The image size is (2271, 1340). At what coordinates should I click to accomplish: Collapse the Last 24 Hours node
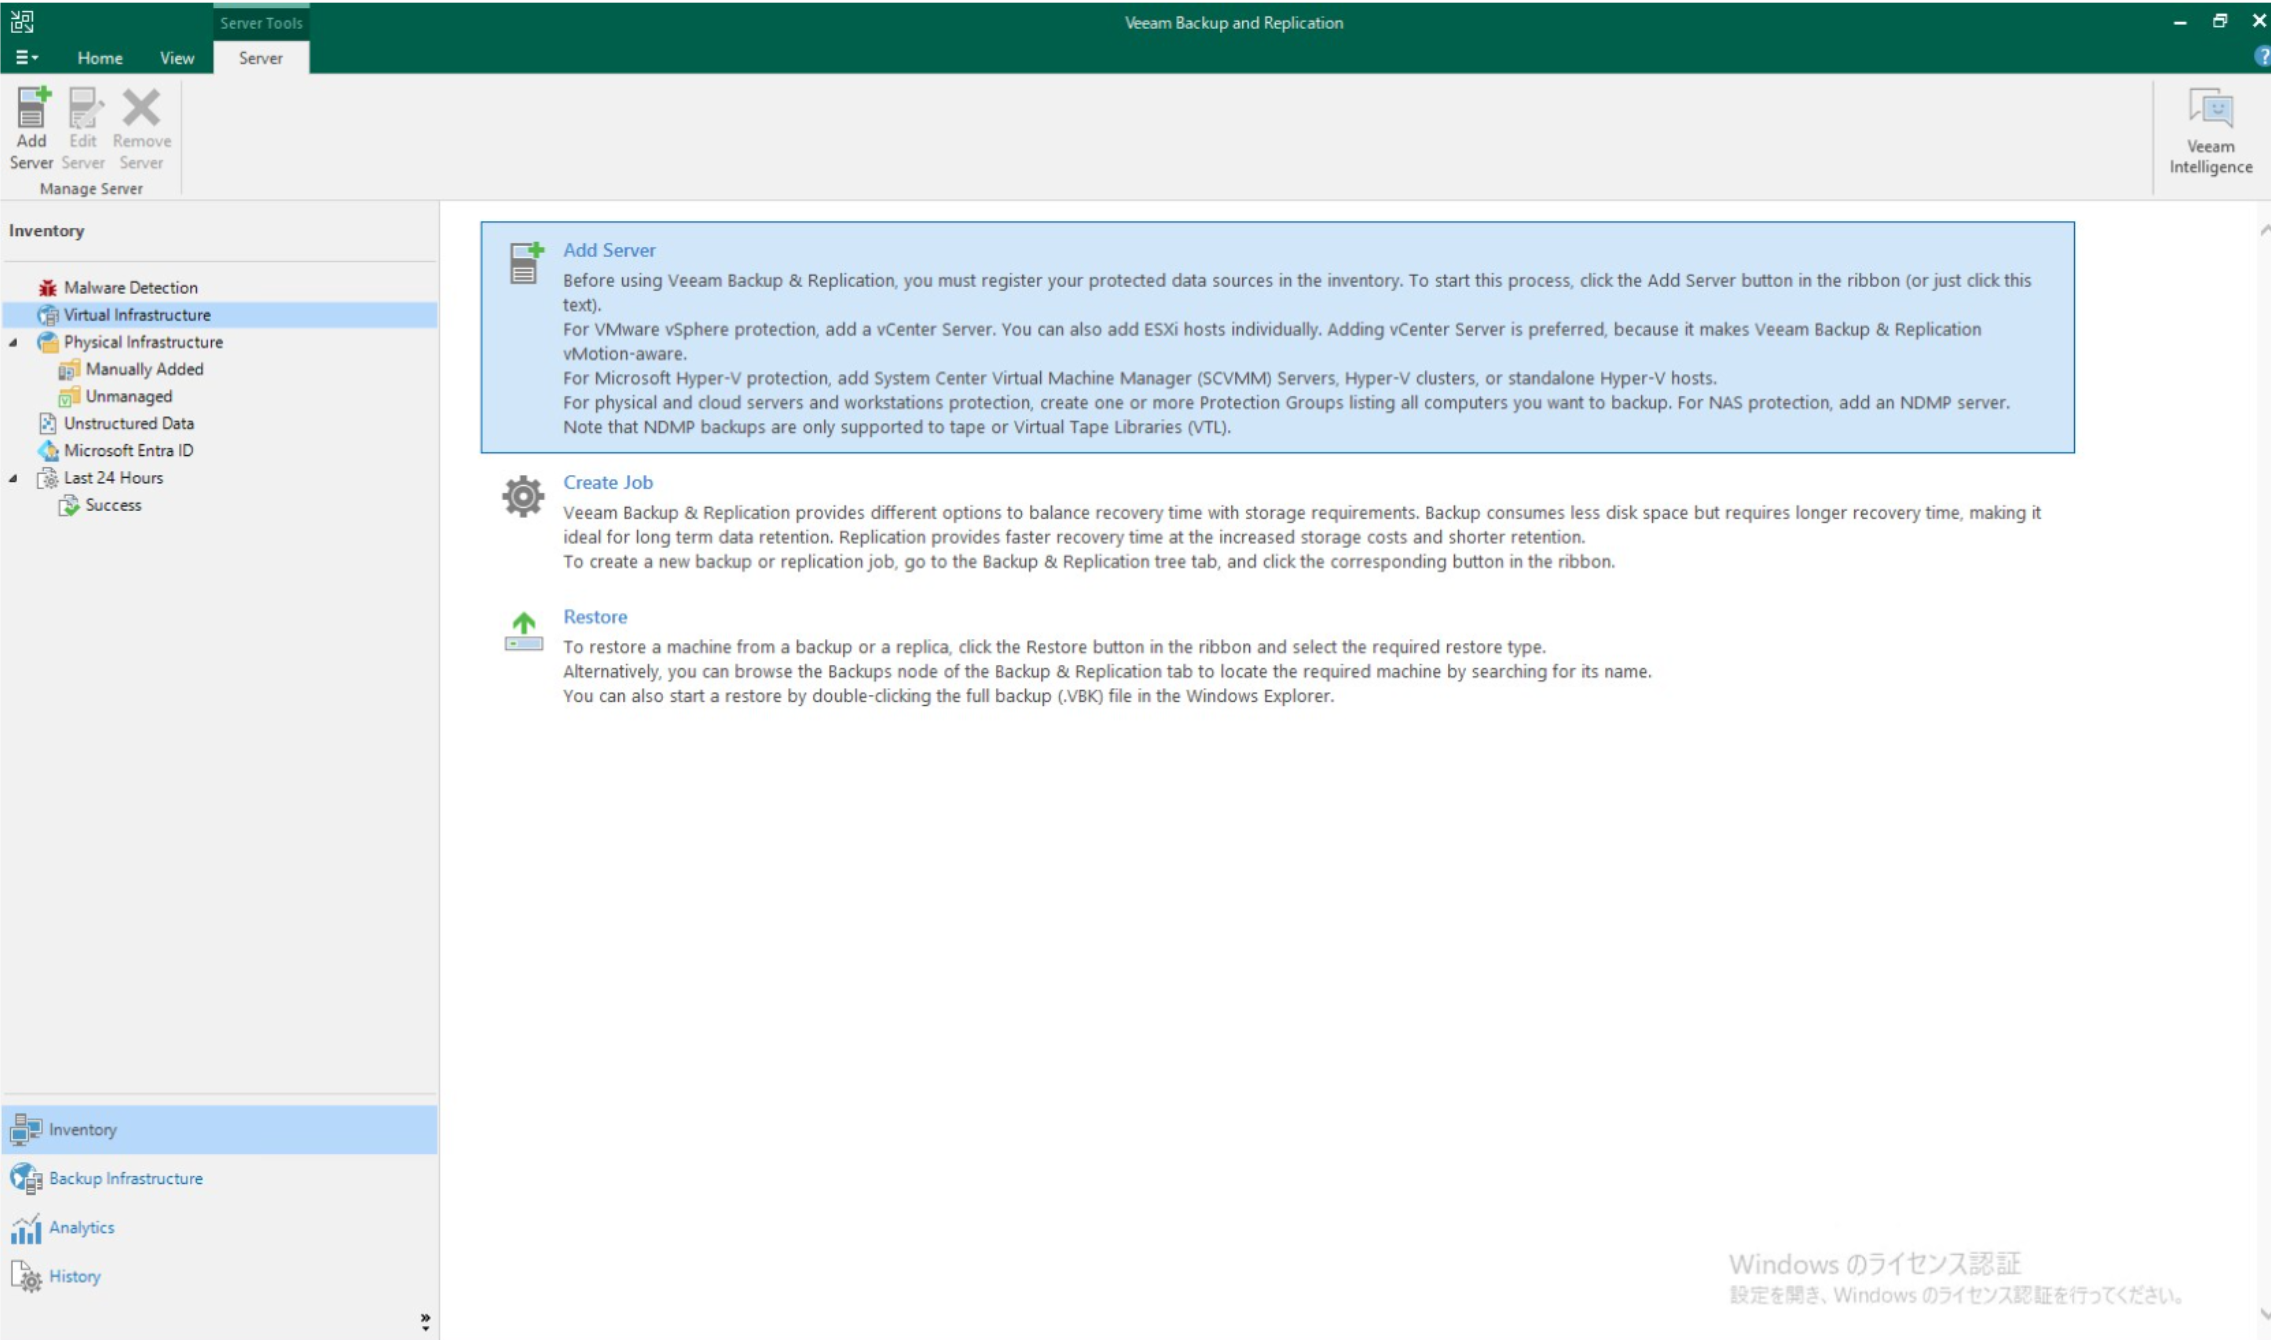tap(13, 478)
